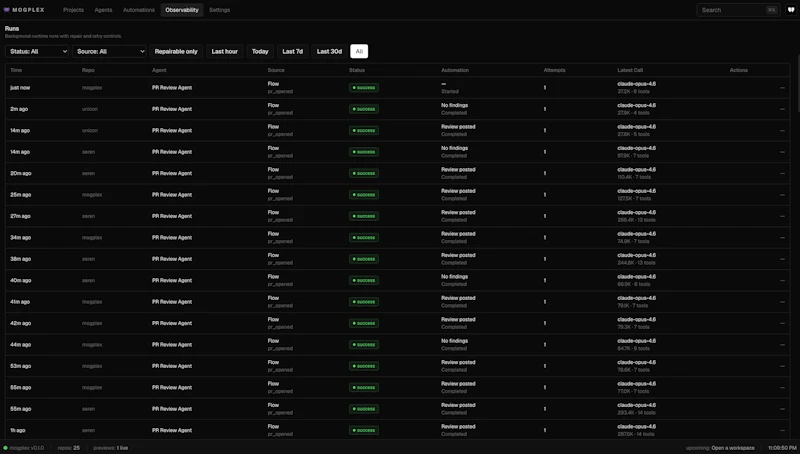Open the Automations tab
Image resolution: width=800 pixels, height=454 pixels.
click(139, 10)
